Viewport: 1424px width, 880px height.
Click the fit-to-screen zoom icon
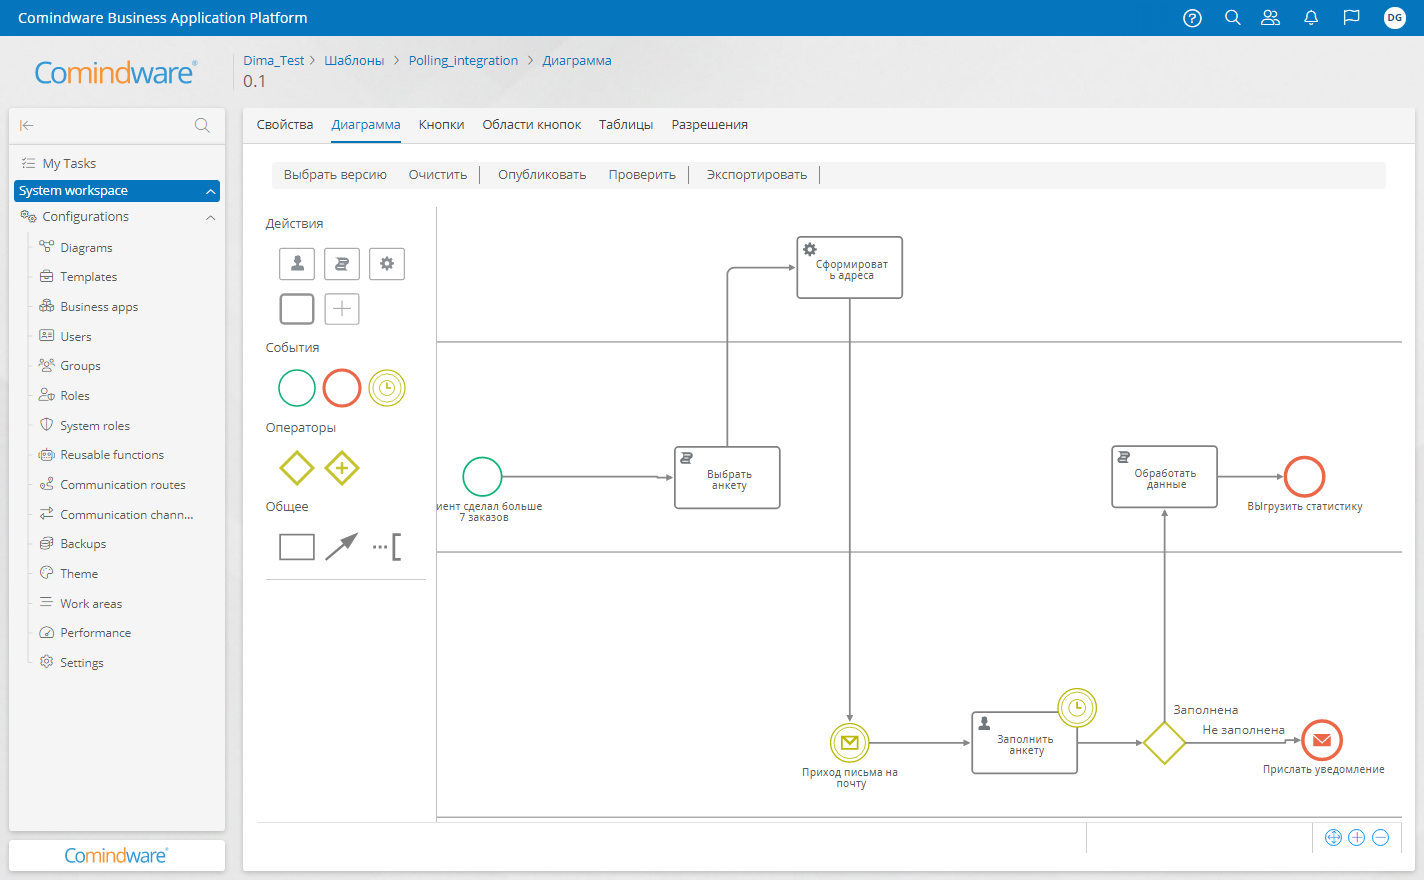coord(1333,838)
